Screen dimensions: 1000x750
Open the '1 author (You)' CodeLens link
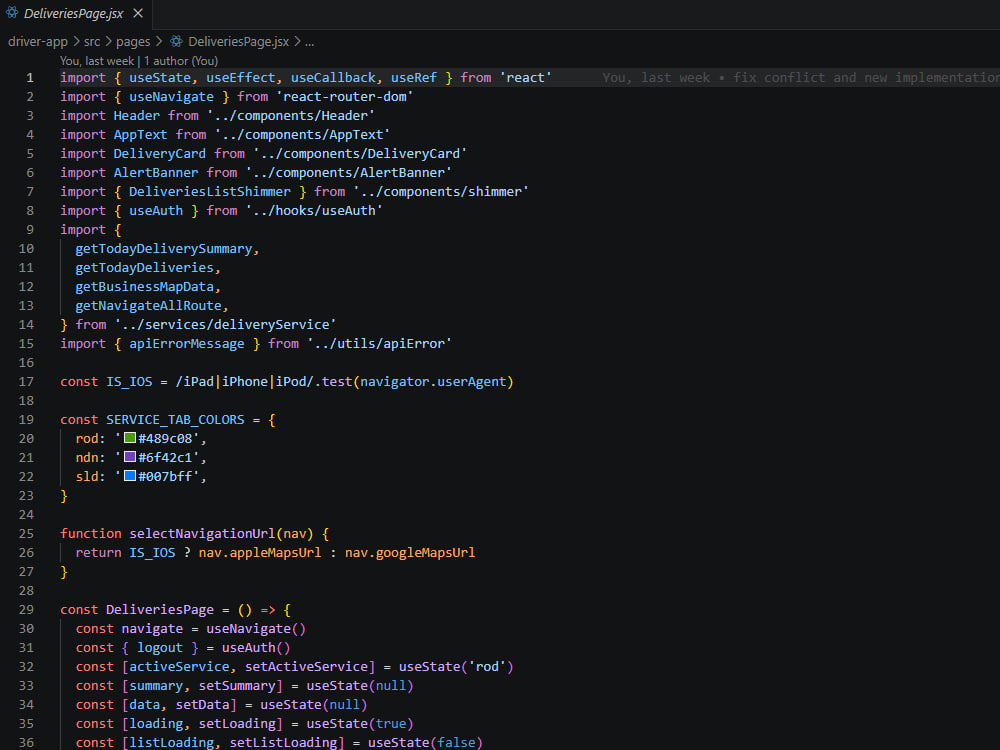click(x=181, y=61)
